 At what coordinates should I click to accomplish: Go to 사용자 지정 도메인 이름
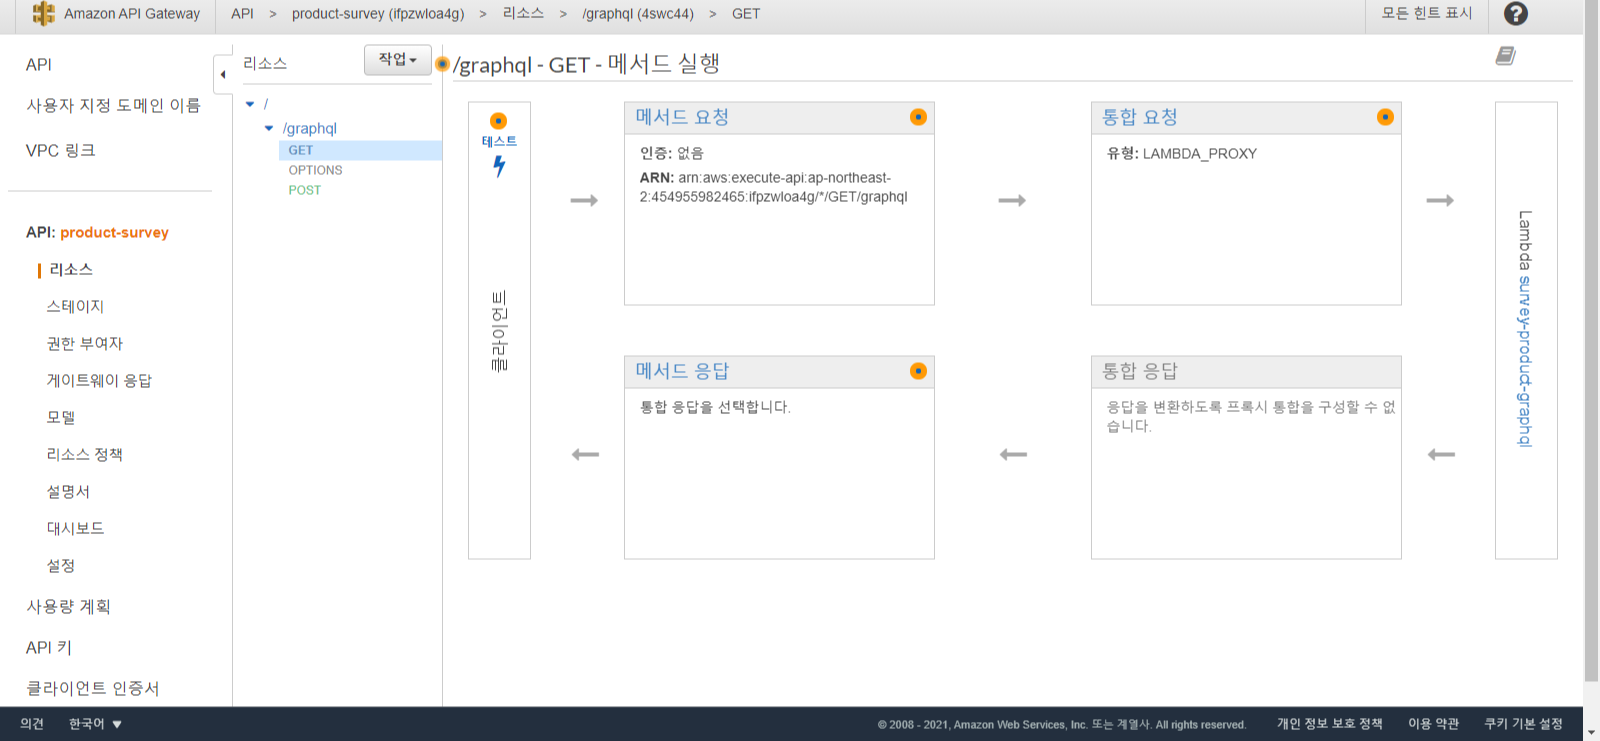pos(113,105)
